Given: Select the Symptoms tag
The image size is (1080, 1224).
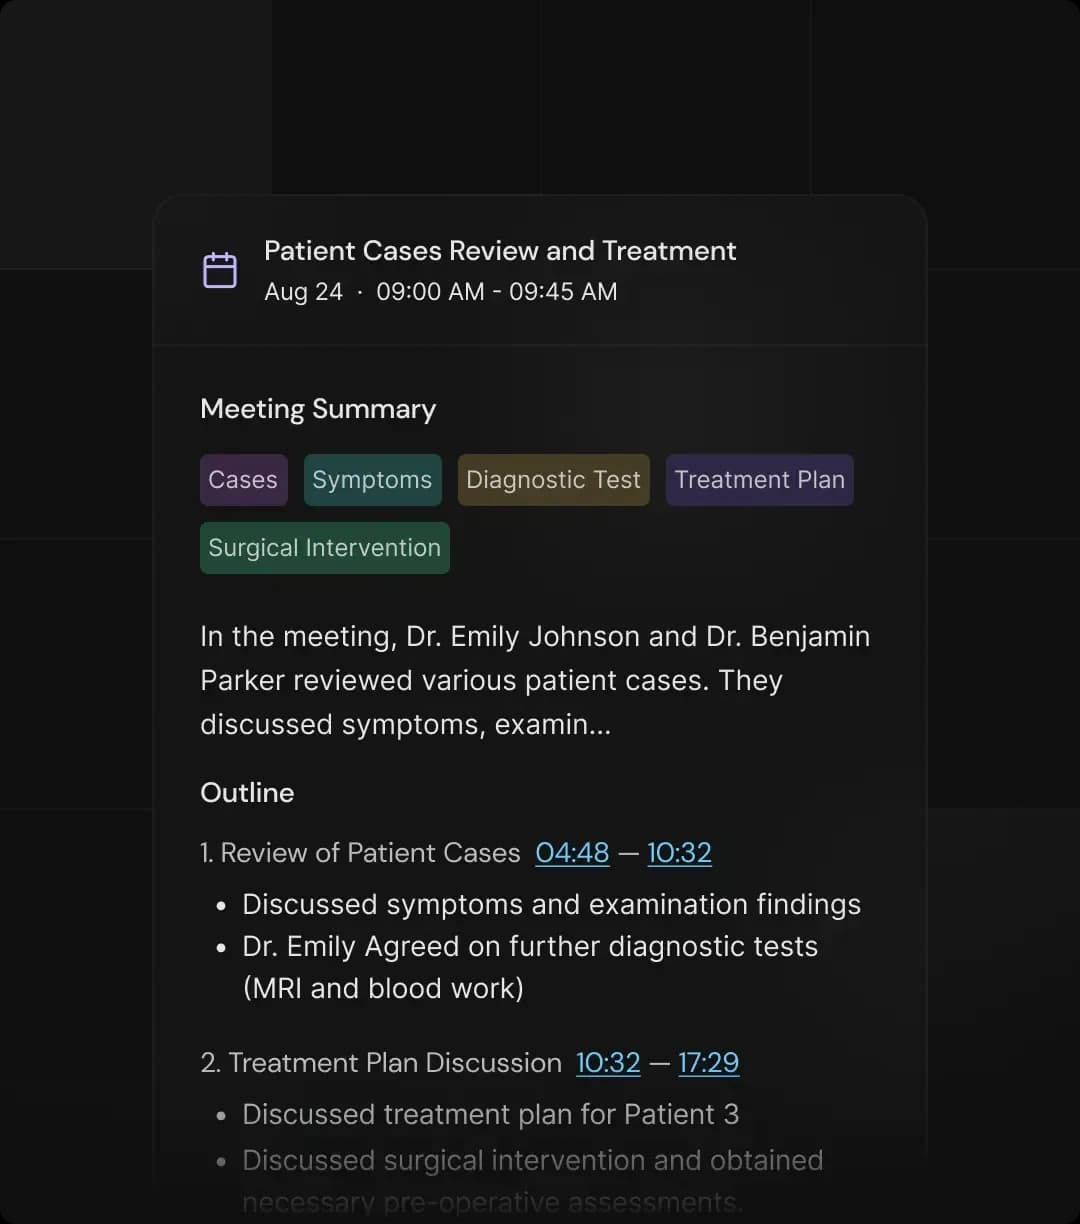Looking at the screenshot, I should 372,480.
